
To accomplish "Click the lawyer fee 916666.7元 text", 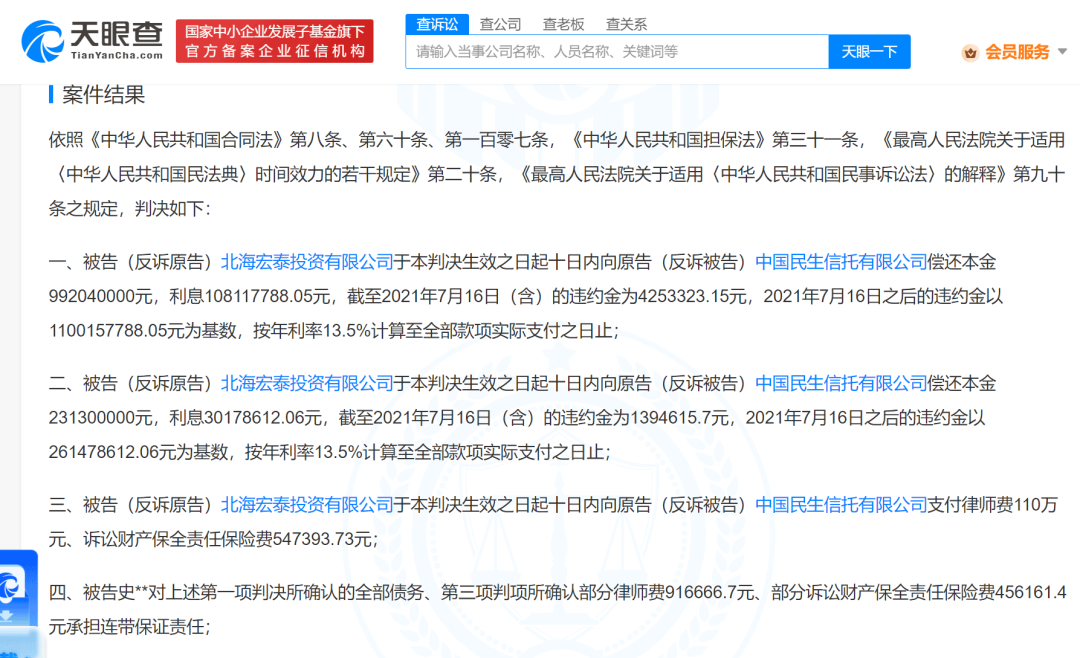I will 709,592.
